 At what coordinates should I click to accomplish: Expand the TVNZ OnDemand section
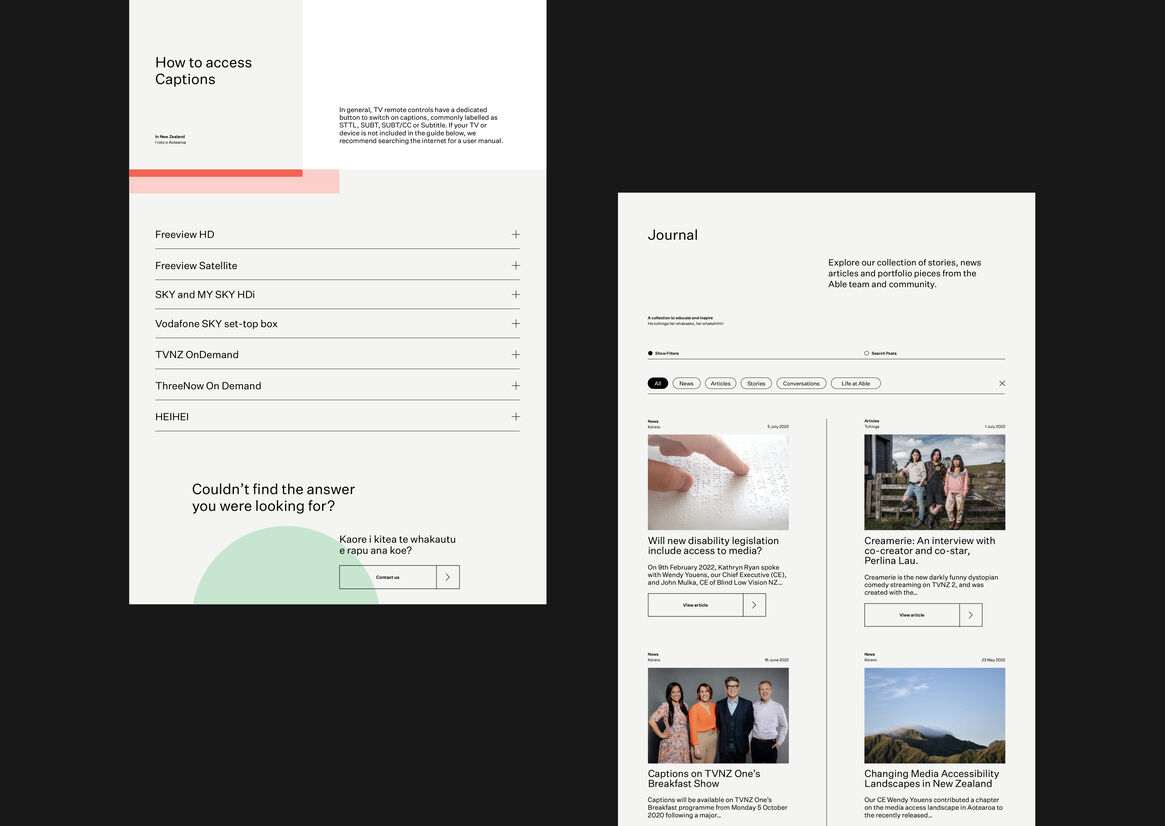click(337, 355)
